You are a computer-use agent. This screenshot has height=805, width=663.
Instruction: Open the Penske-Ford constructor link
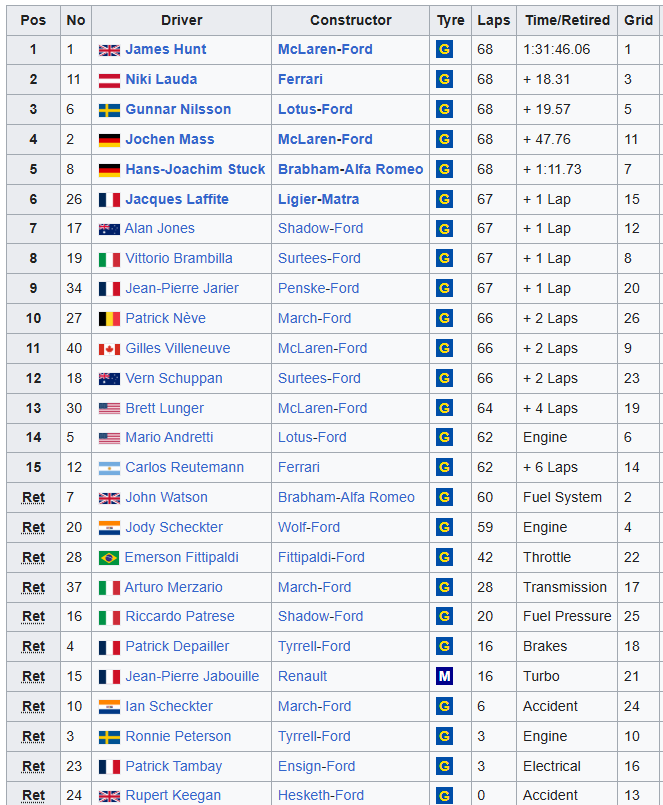pos(318,288)
